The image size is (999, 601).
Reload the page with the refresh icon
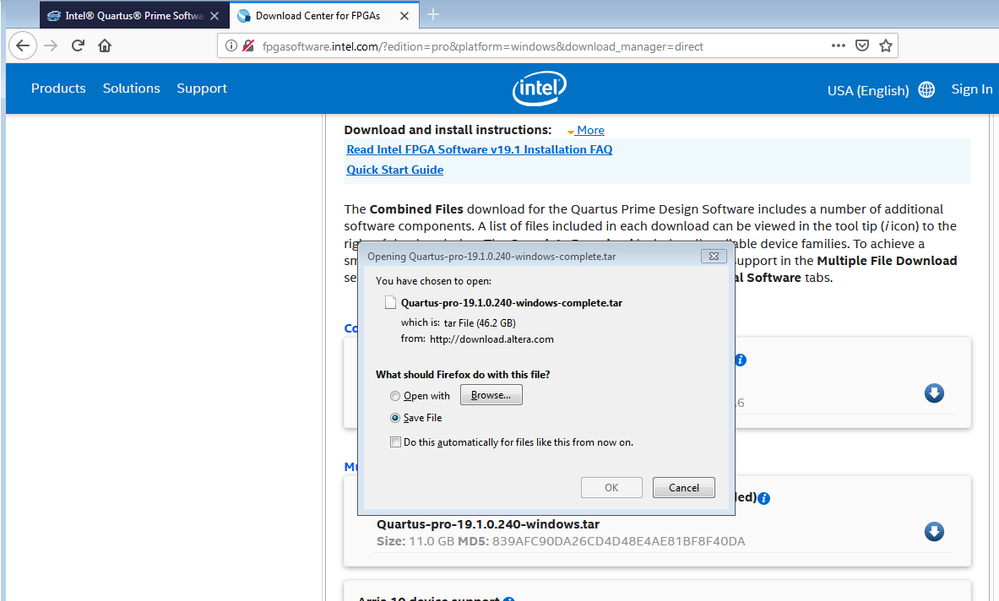78,46
